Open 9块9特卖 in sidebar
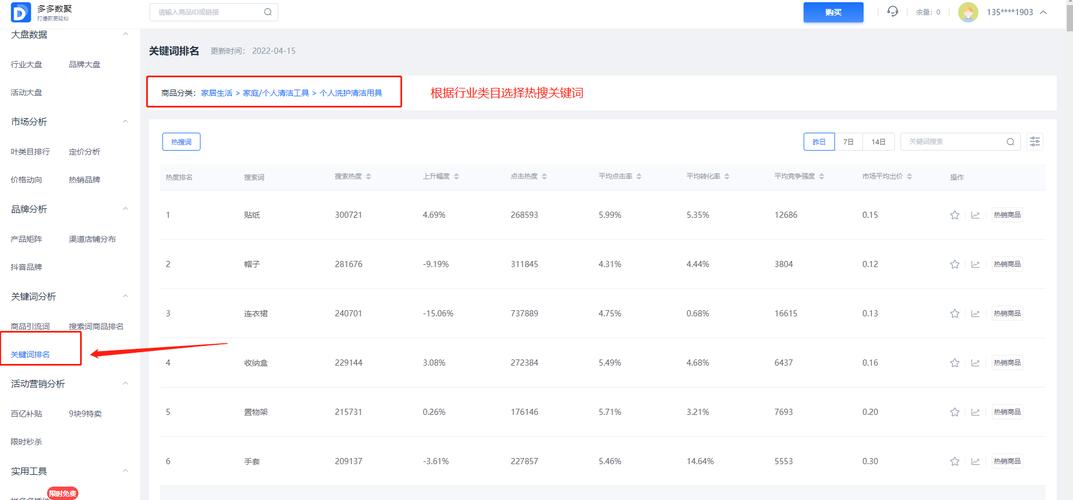The image size is (1073, 500). click(85, 414)
